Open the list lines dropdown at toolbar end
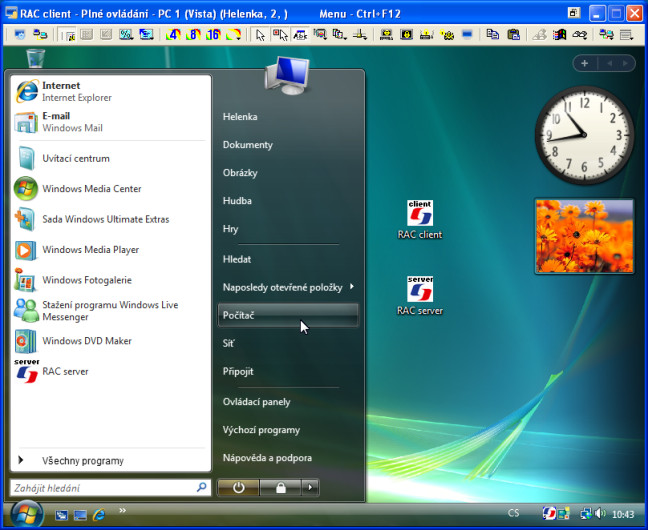648x530 pixels. (627, 35)
